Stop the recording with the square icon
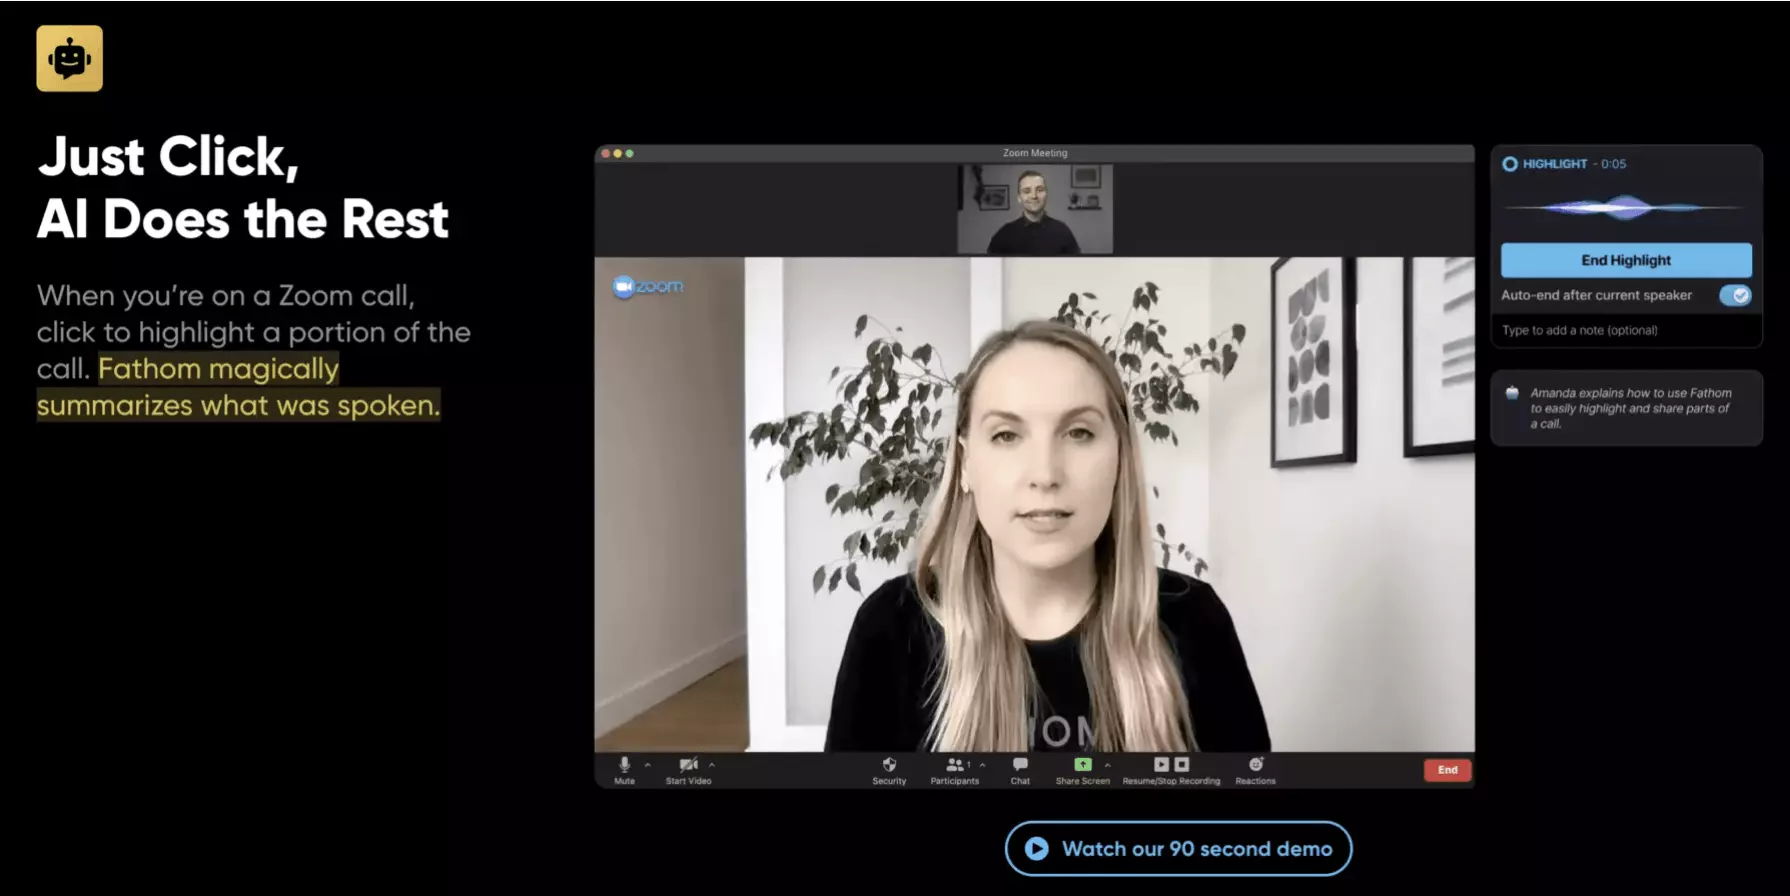 click(x=1182, y=765)
